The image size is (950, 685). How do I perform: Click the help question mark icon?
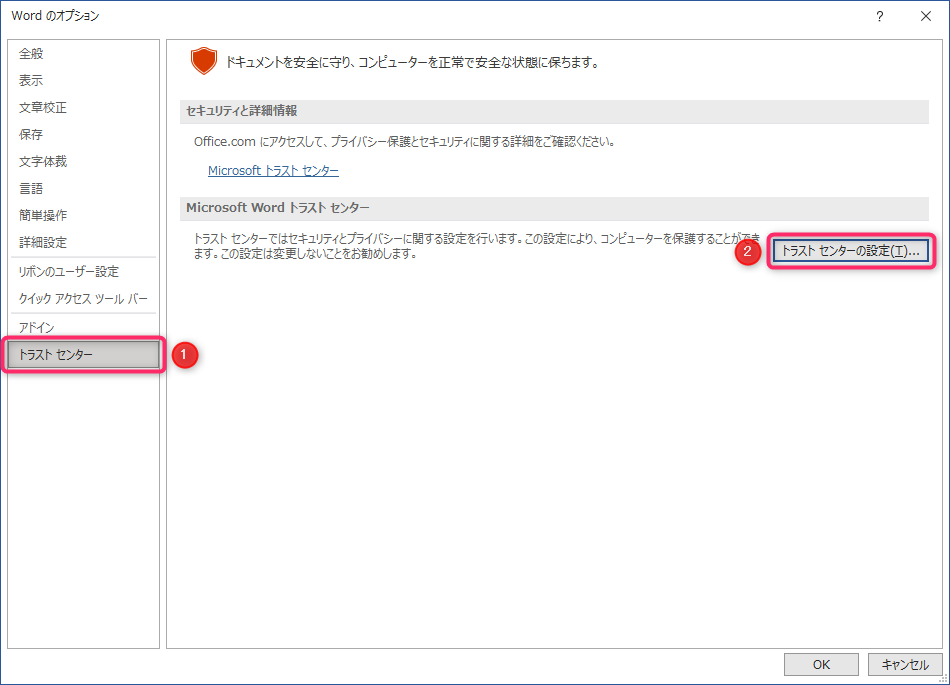(880, 16)
